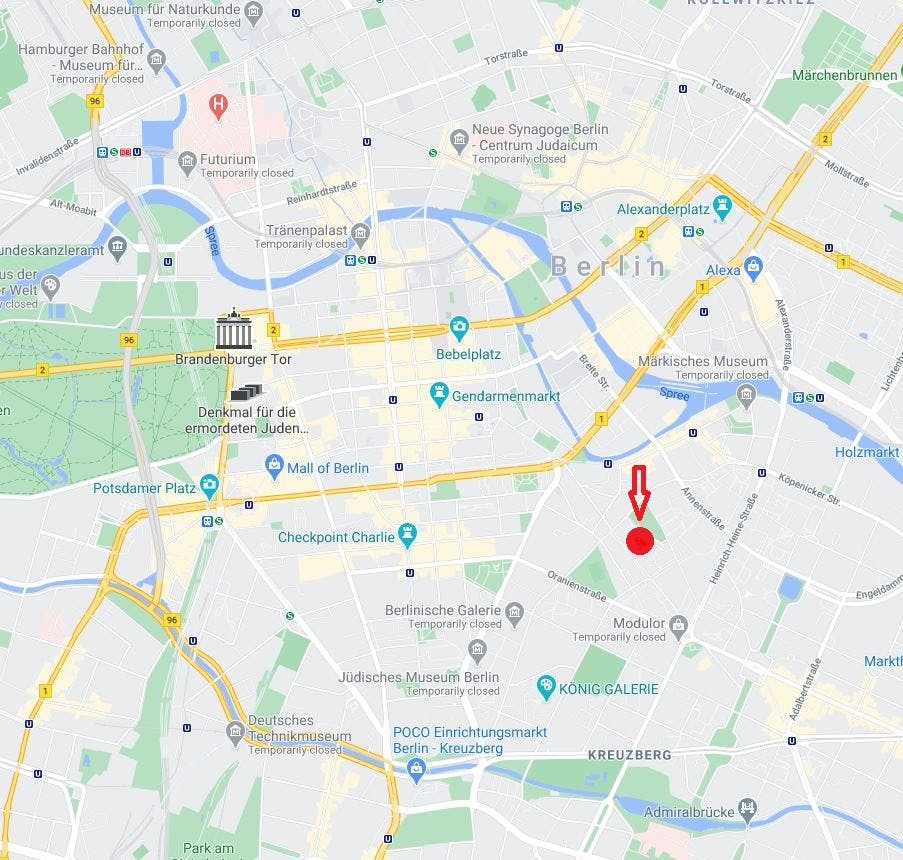Select the Tränenpalast museum pin
This screenshot has height=860, width=903.
pyautogui.click(x=361, y=234)
